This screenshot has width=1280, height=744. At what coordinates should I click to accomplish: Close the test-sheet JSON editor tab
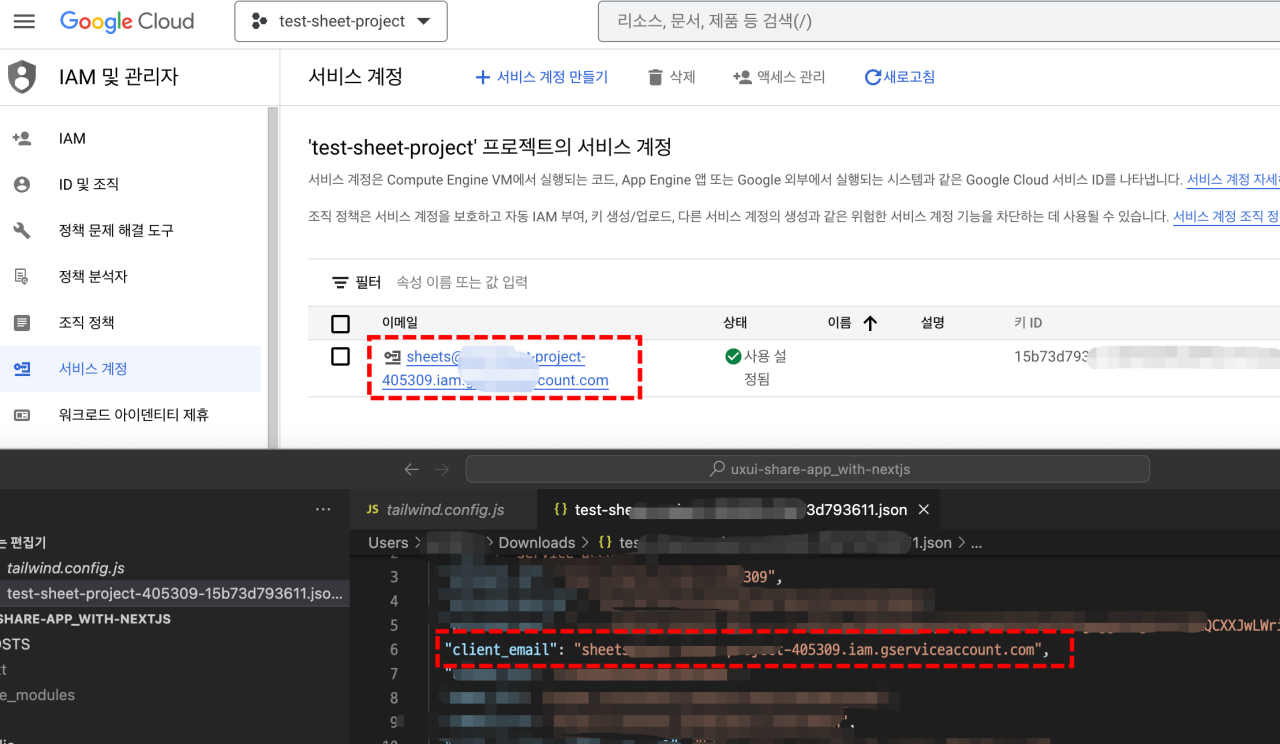[924, 510]
